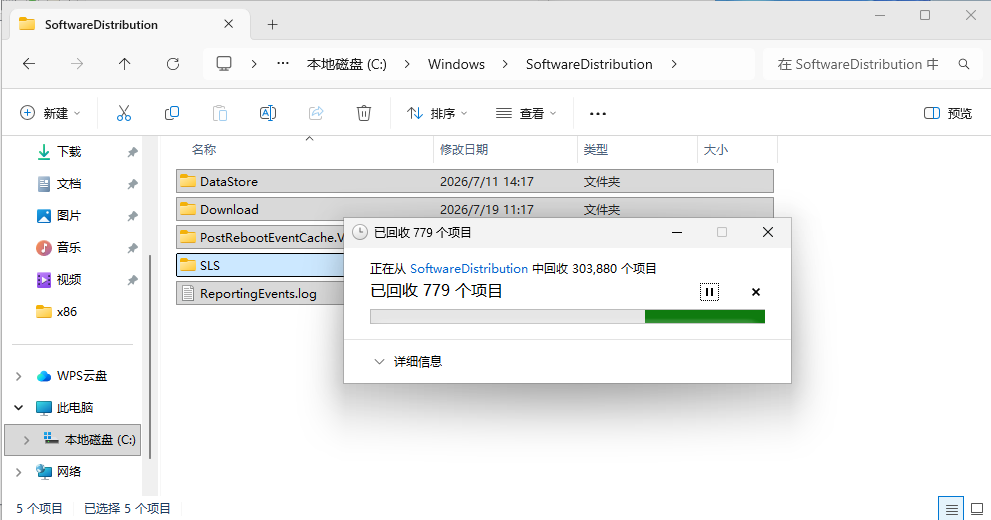Open the 排序 sort dropdown
Viewport: 991px width, 520px height.
click(x=437, y=113)
